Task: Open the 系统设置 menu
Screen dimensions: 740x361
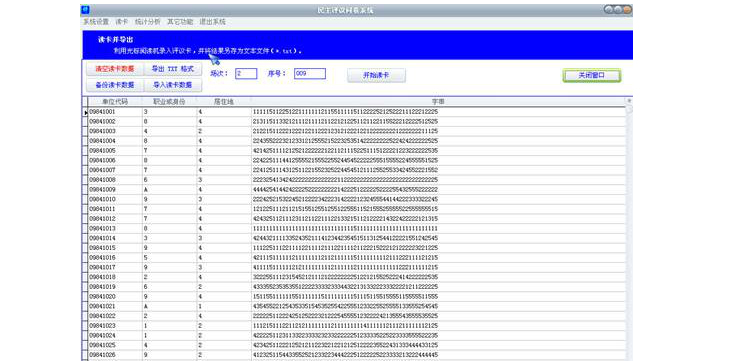Action: pos(96,22)
